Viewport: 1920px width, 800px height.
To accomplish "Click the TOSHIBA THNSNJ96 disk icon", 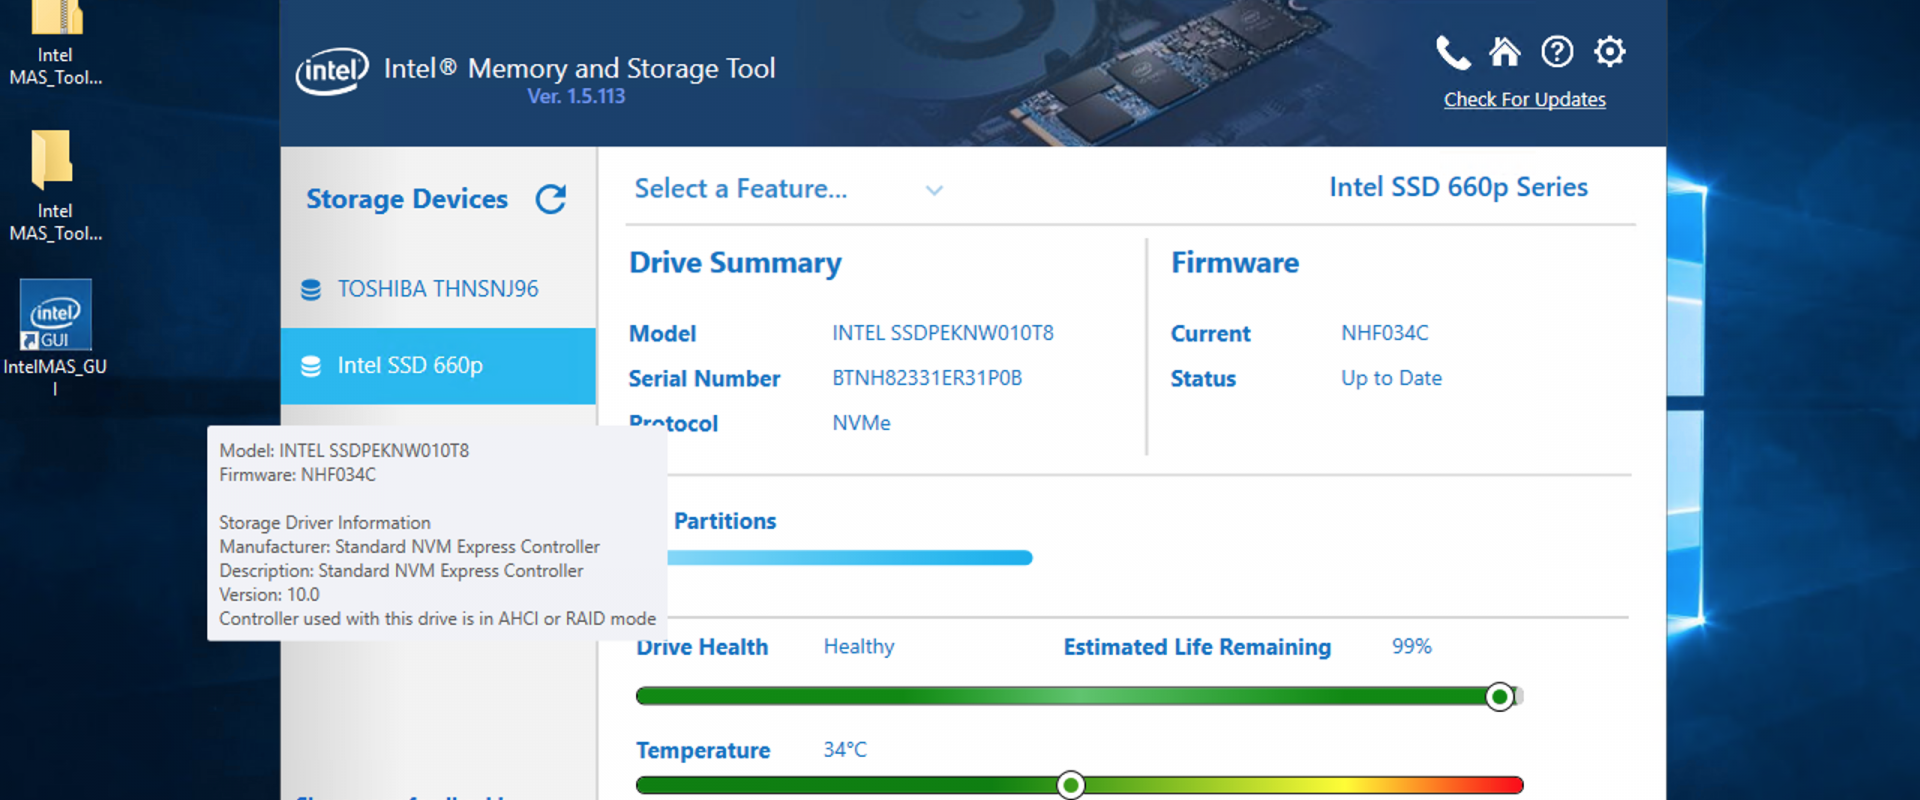I will pyautogui.click(x=311, y=289).
